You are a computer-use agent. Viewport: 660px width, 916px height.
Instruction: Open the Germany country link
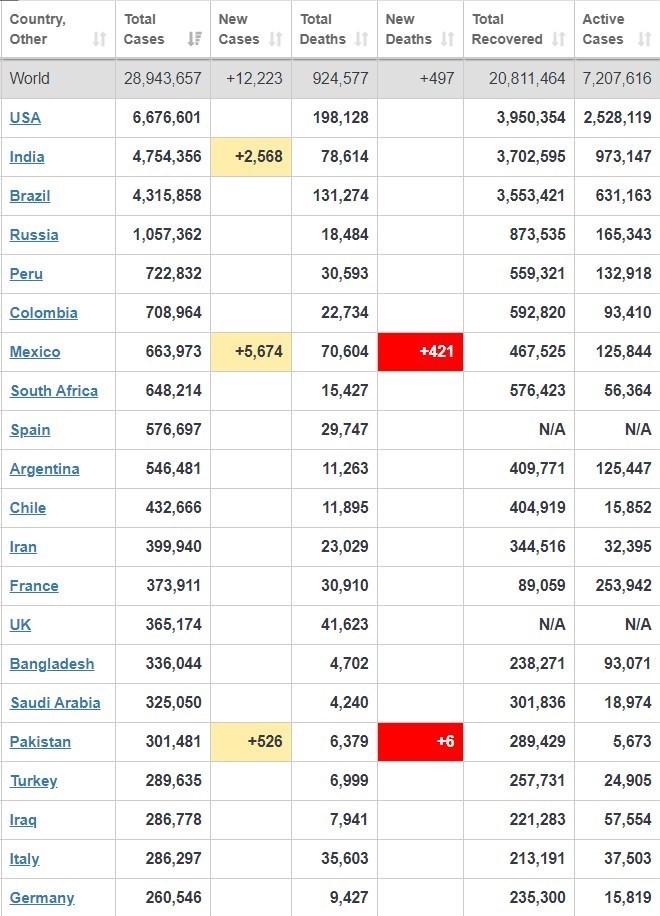click(x=42, y=897)
